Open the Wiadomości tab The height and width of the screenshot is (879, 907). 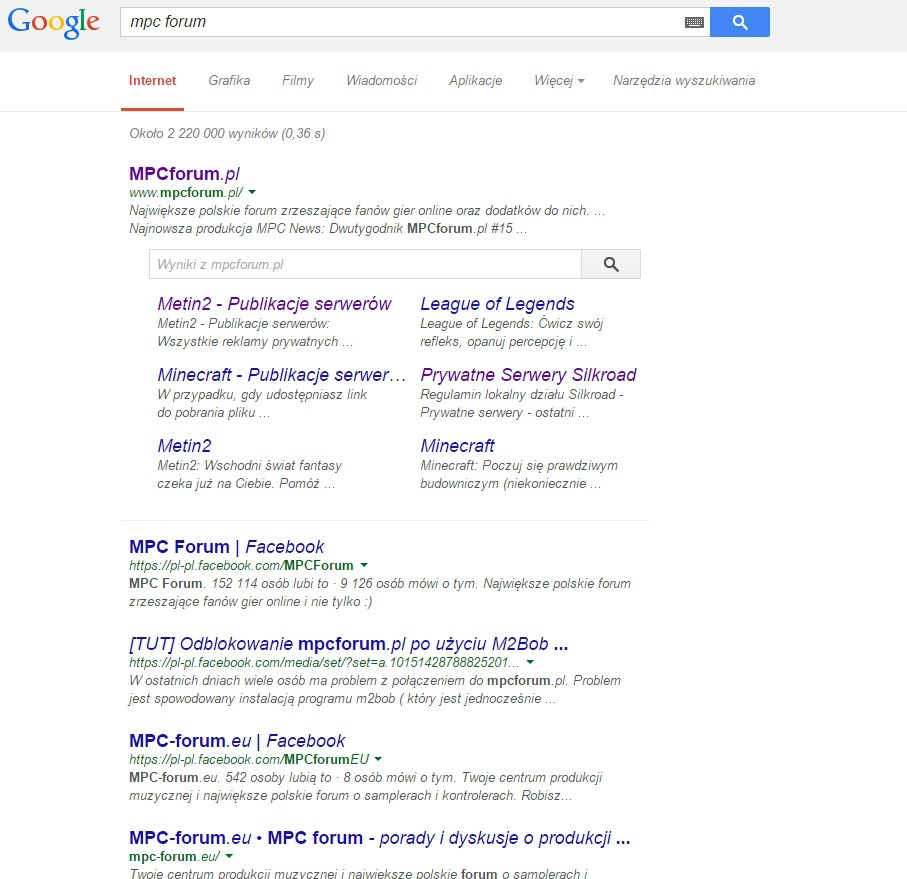point(382,80)
